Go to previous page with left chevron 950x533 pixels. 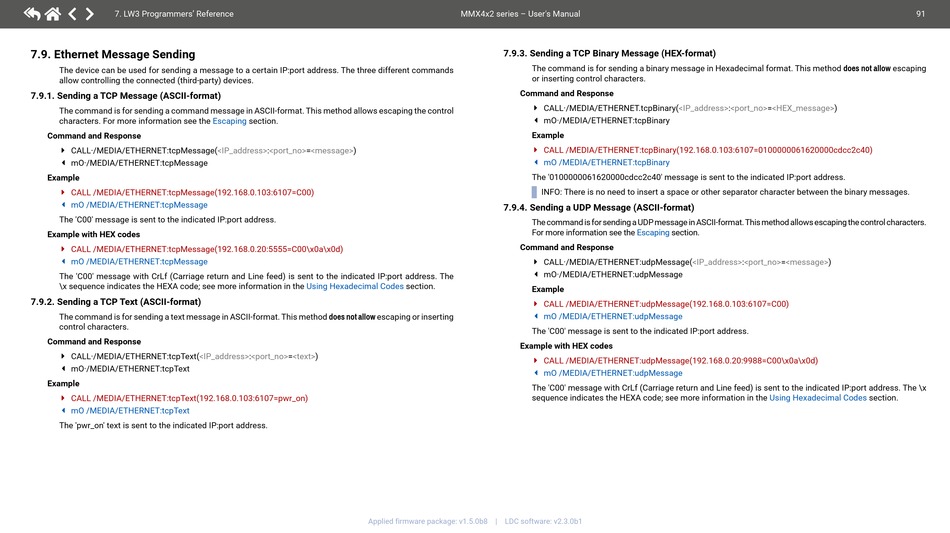[72, 14]
